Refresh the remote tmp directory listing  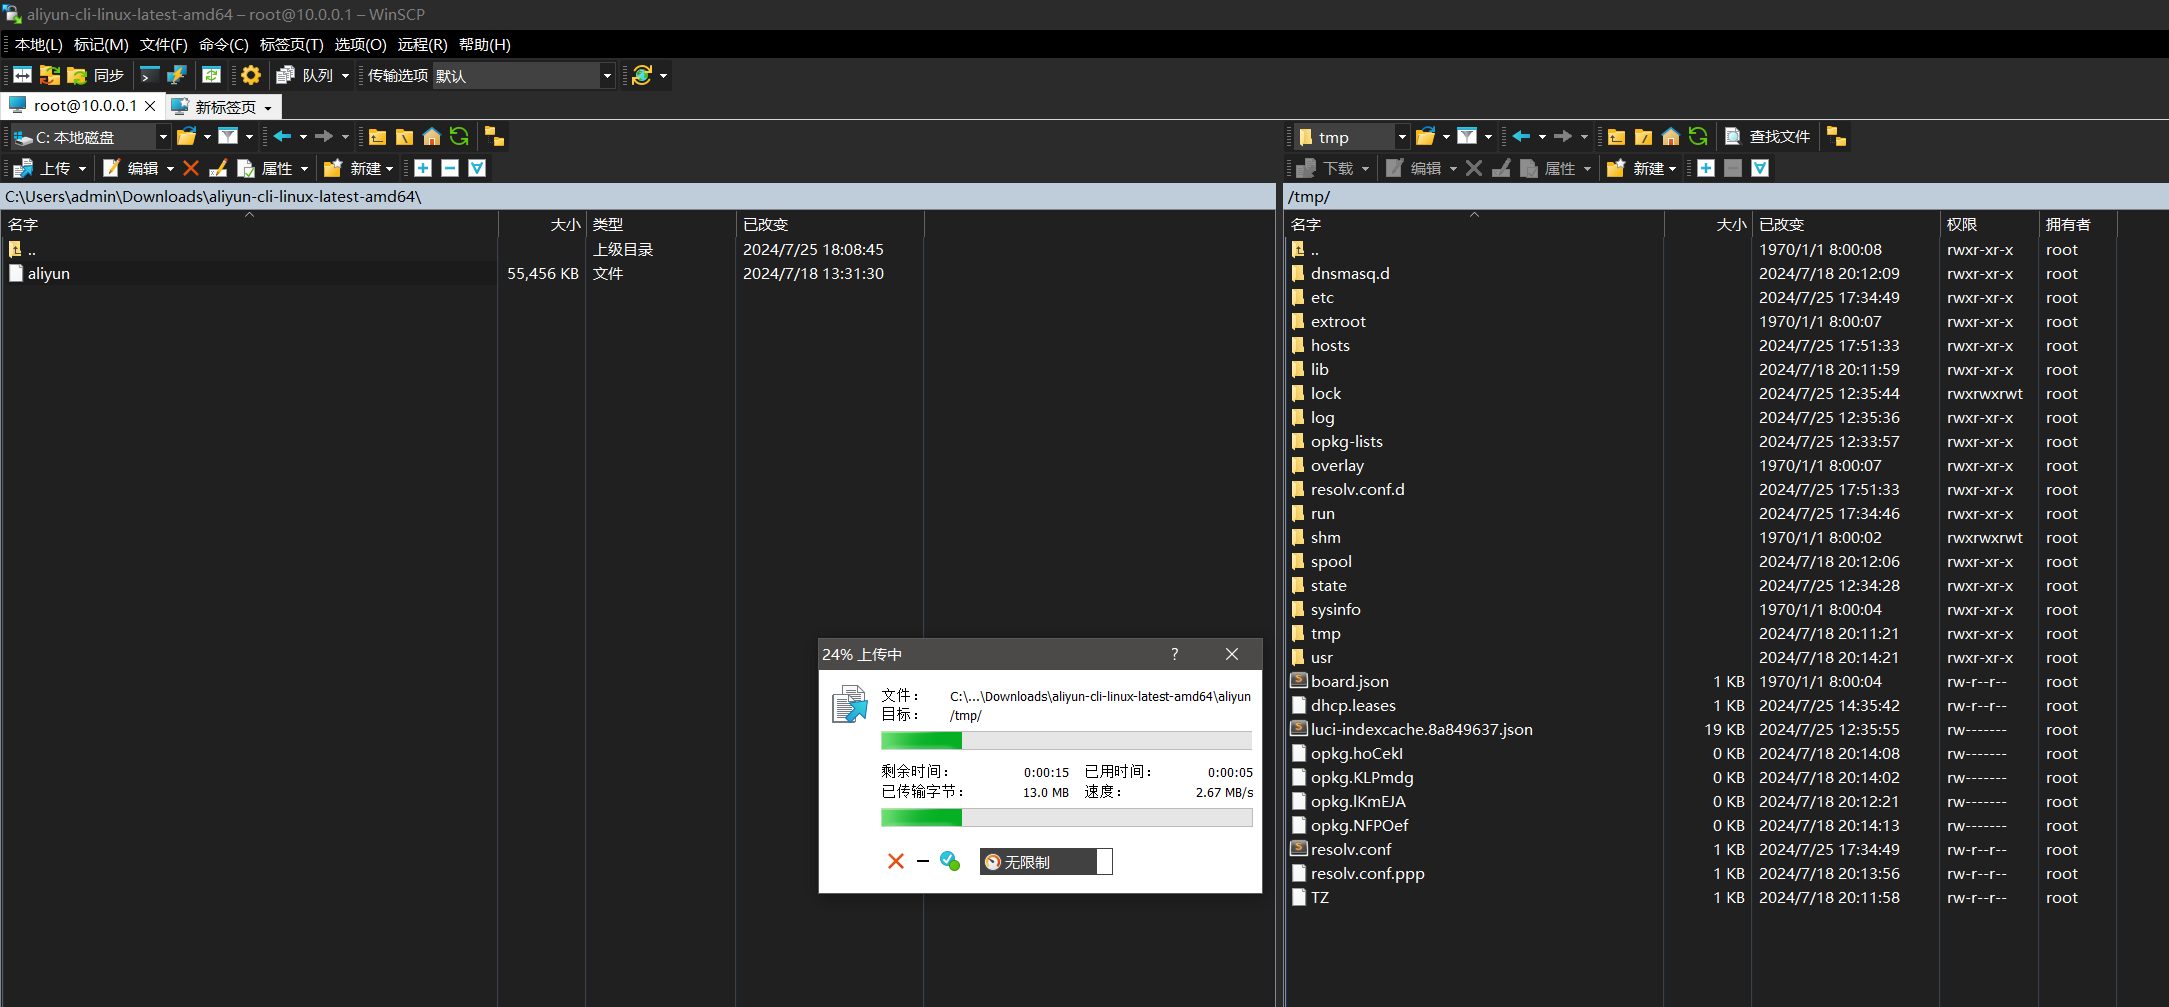[x=1698, y=137]
